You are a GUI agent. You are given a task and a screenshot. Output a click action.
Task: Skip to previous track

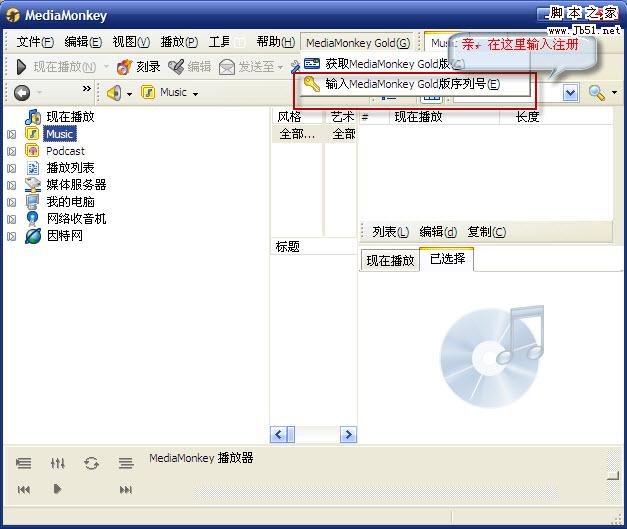[x=24, y=489]
